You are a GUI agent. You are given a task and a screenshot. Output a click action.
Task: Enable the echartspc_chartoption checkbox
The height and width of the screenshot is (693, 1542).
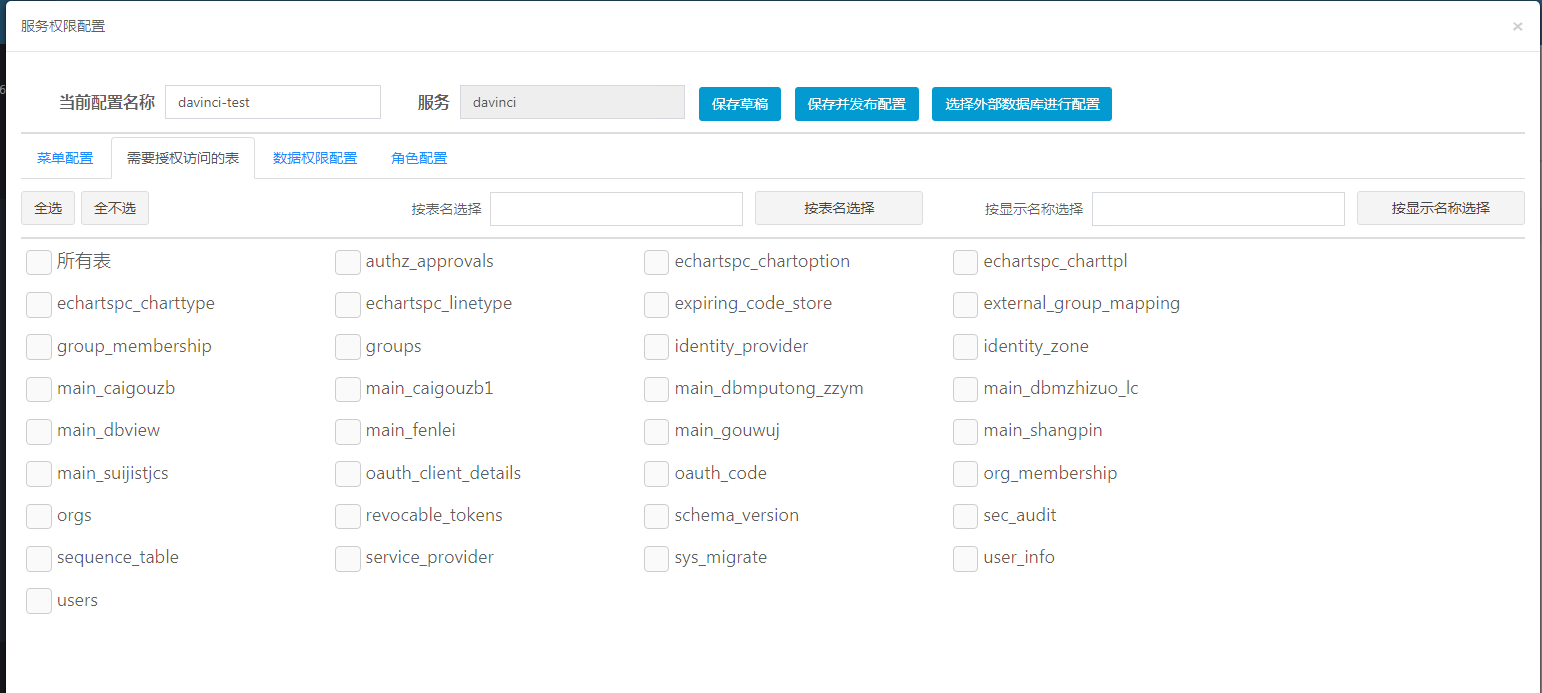click(657, 262)
